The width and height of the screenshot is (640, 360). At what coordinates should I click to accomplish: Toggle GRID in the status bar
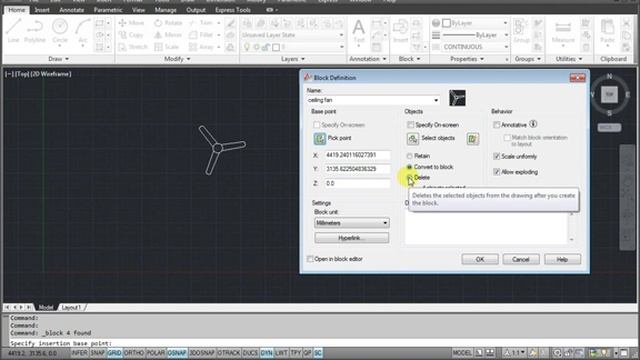114,353
